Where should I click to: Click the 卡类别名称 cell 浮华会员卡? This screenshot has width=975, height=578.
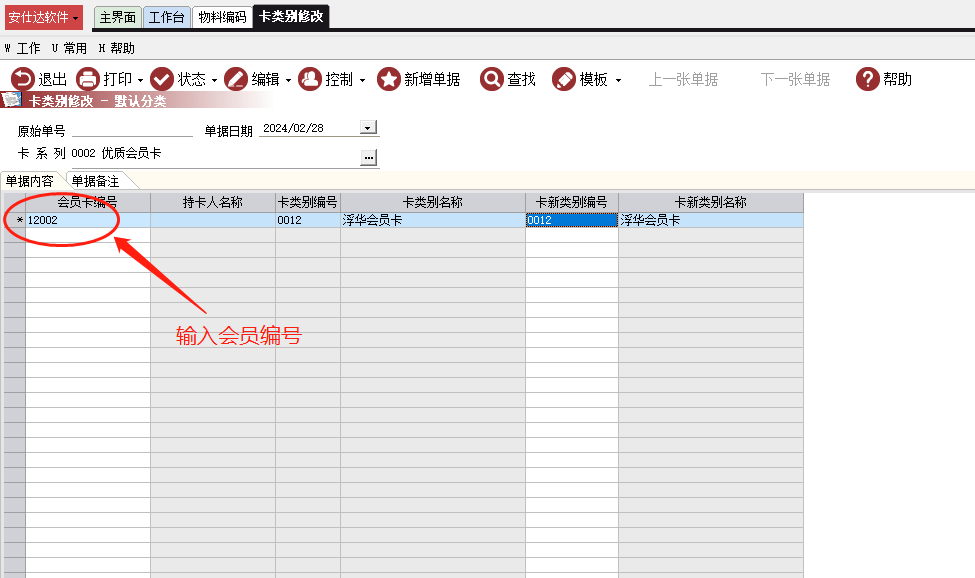point(433,220)
